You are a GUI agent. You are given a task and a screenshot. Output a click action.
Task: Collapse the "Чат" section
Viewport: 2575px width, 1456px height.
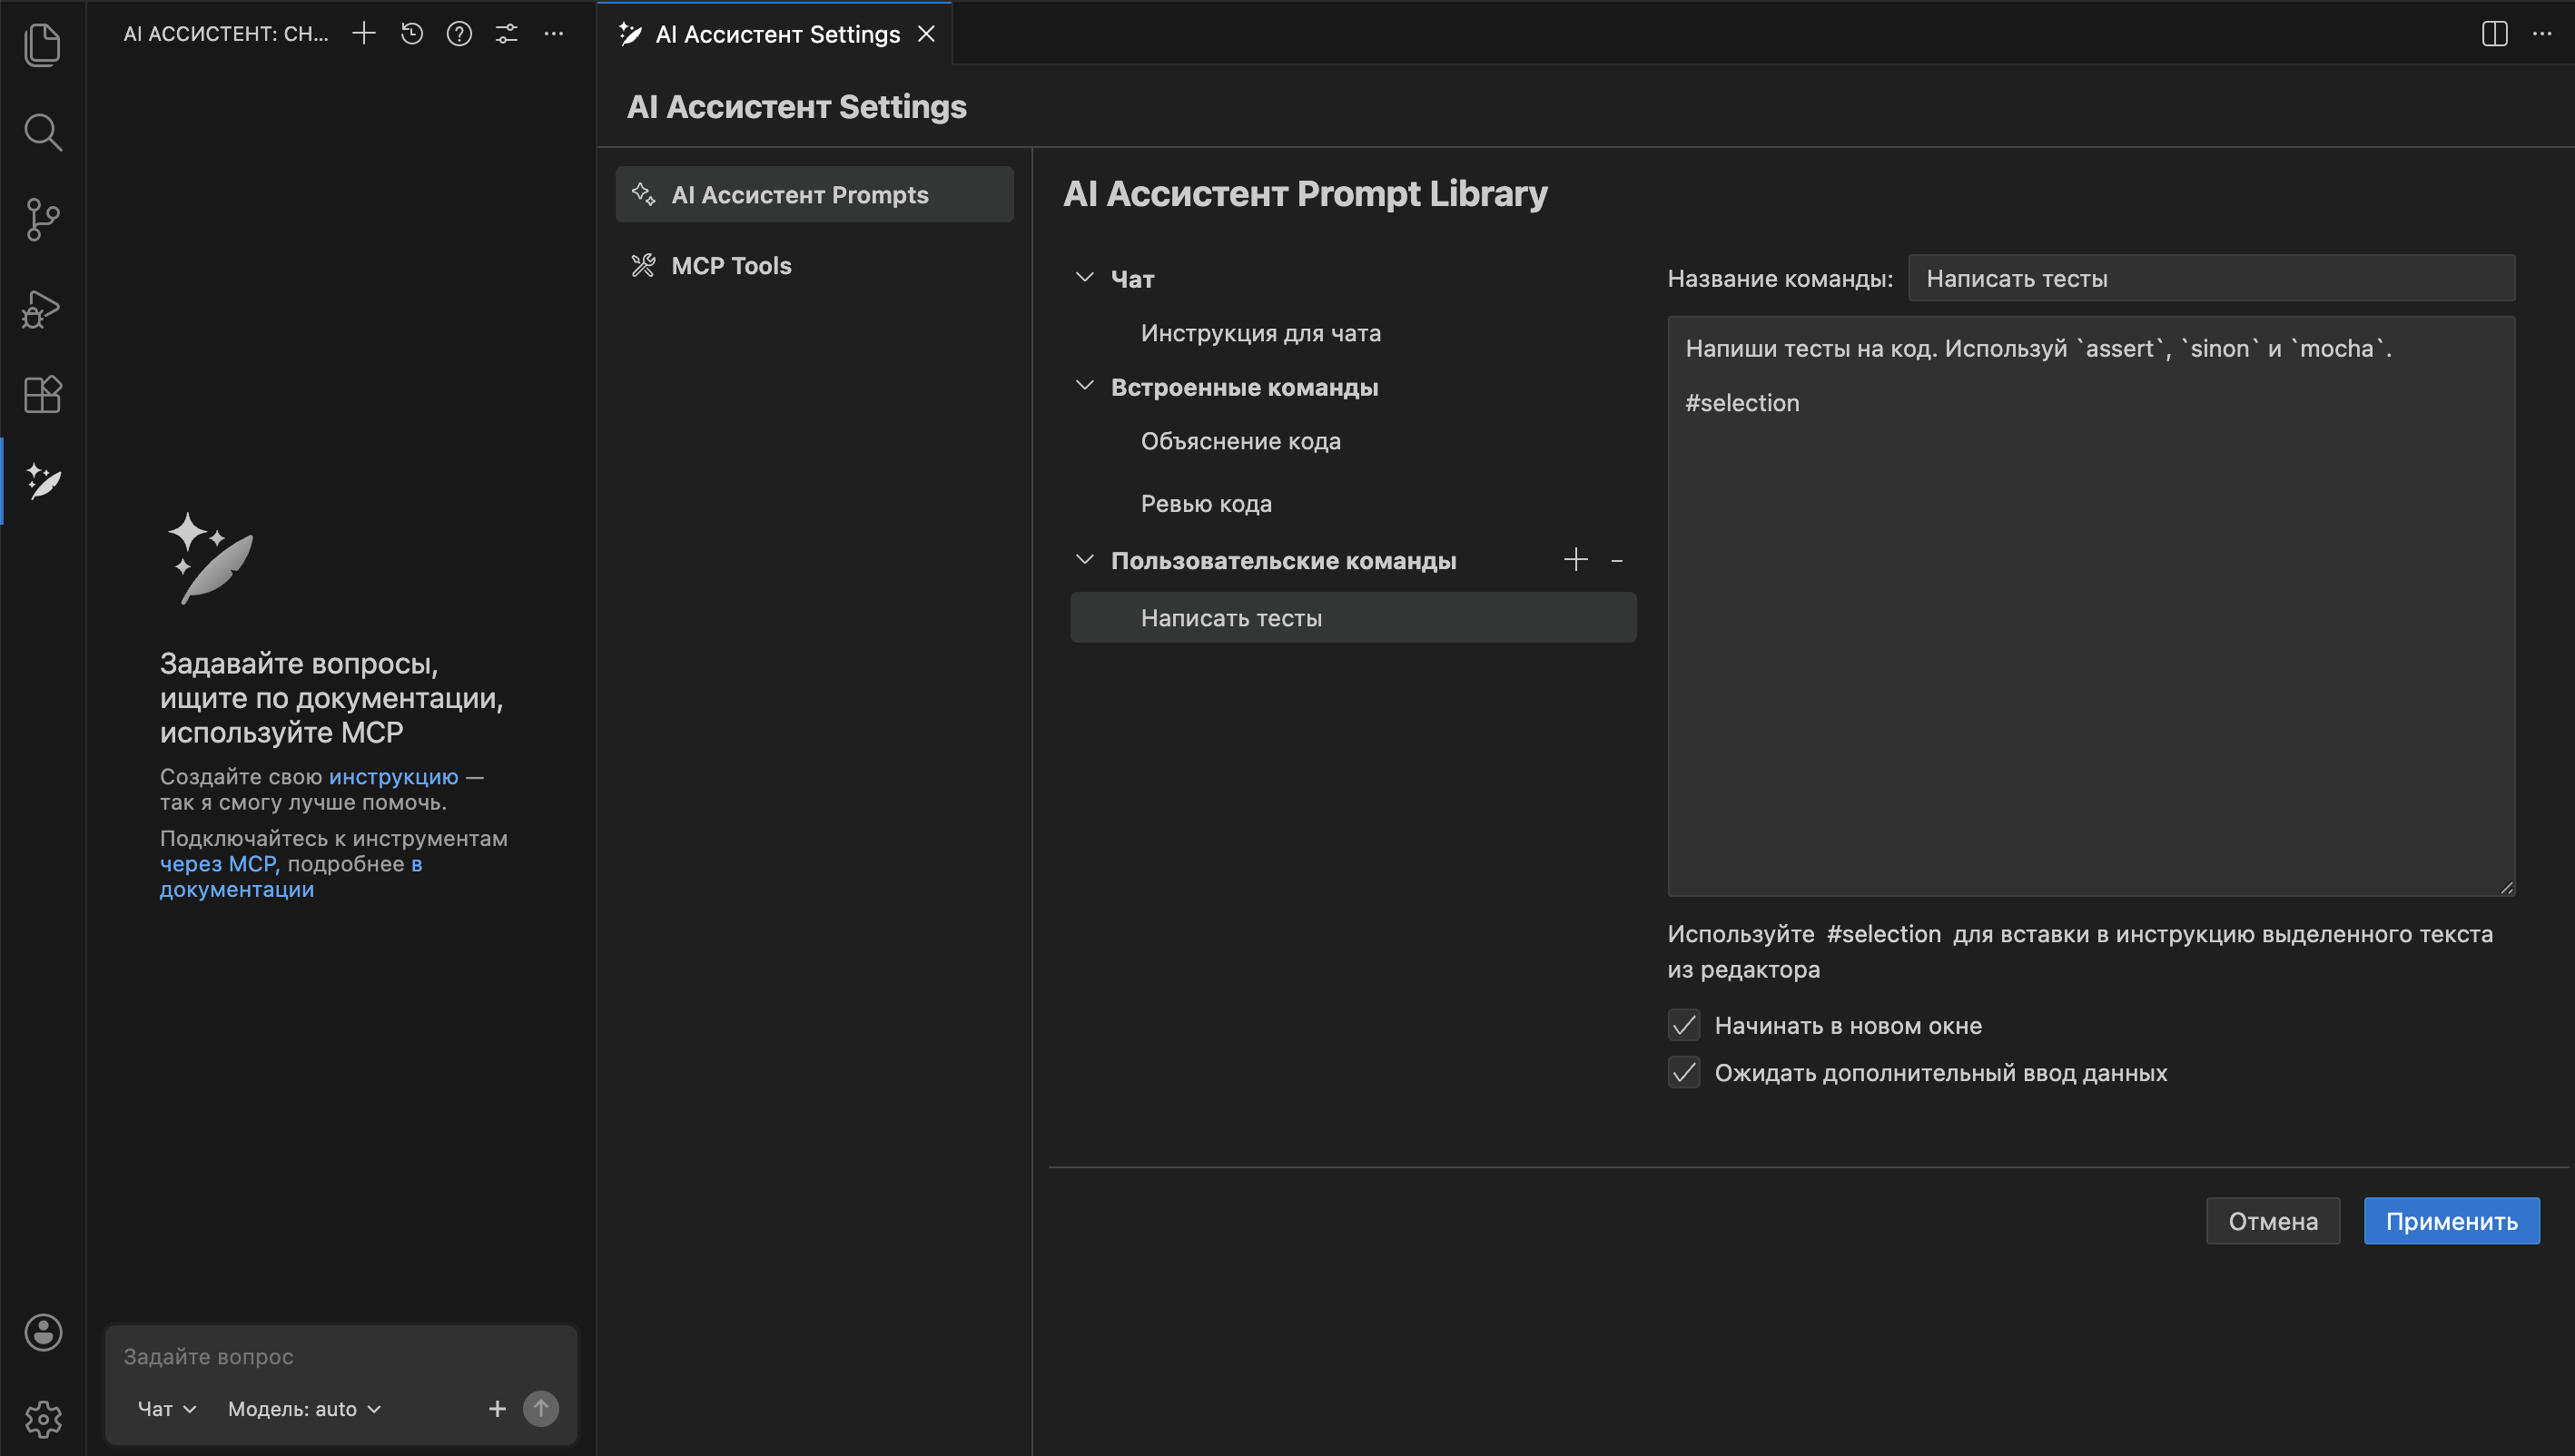point(1085,278)
